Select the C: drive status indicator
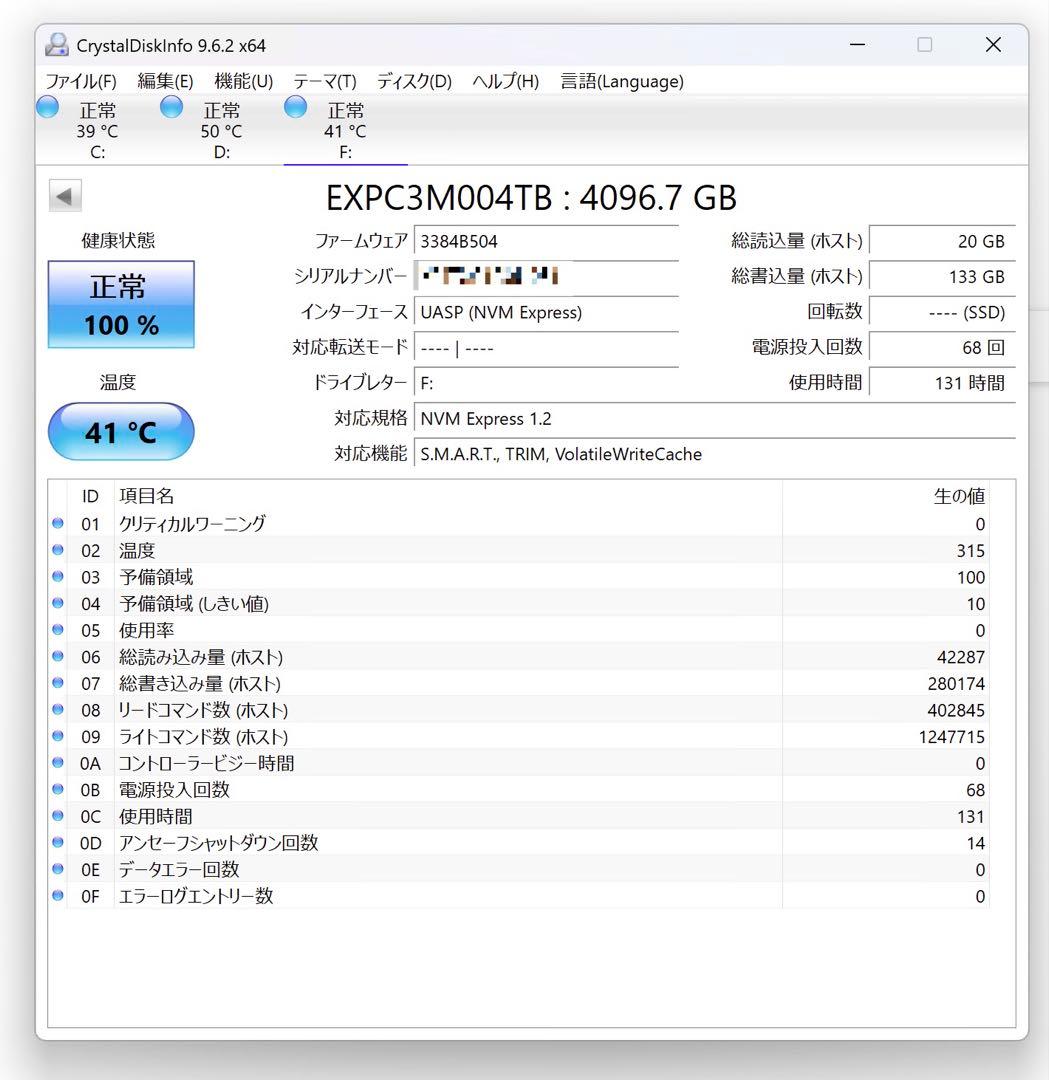The height and width of the screenshot is (1080, 1049). click(x=97, y=130)
